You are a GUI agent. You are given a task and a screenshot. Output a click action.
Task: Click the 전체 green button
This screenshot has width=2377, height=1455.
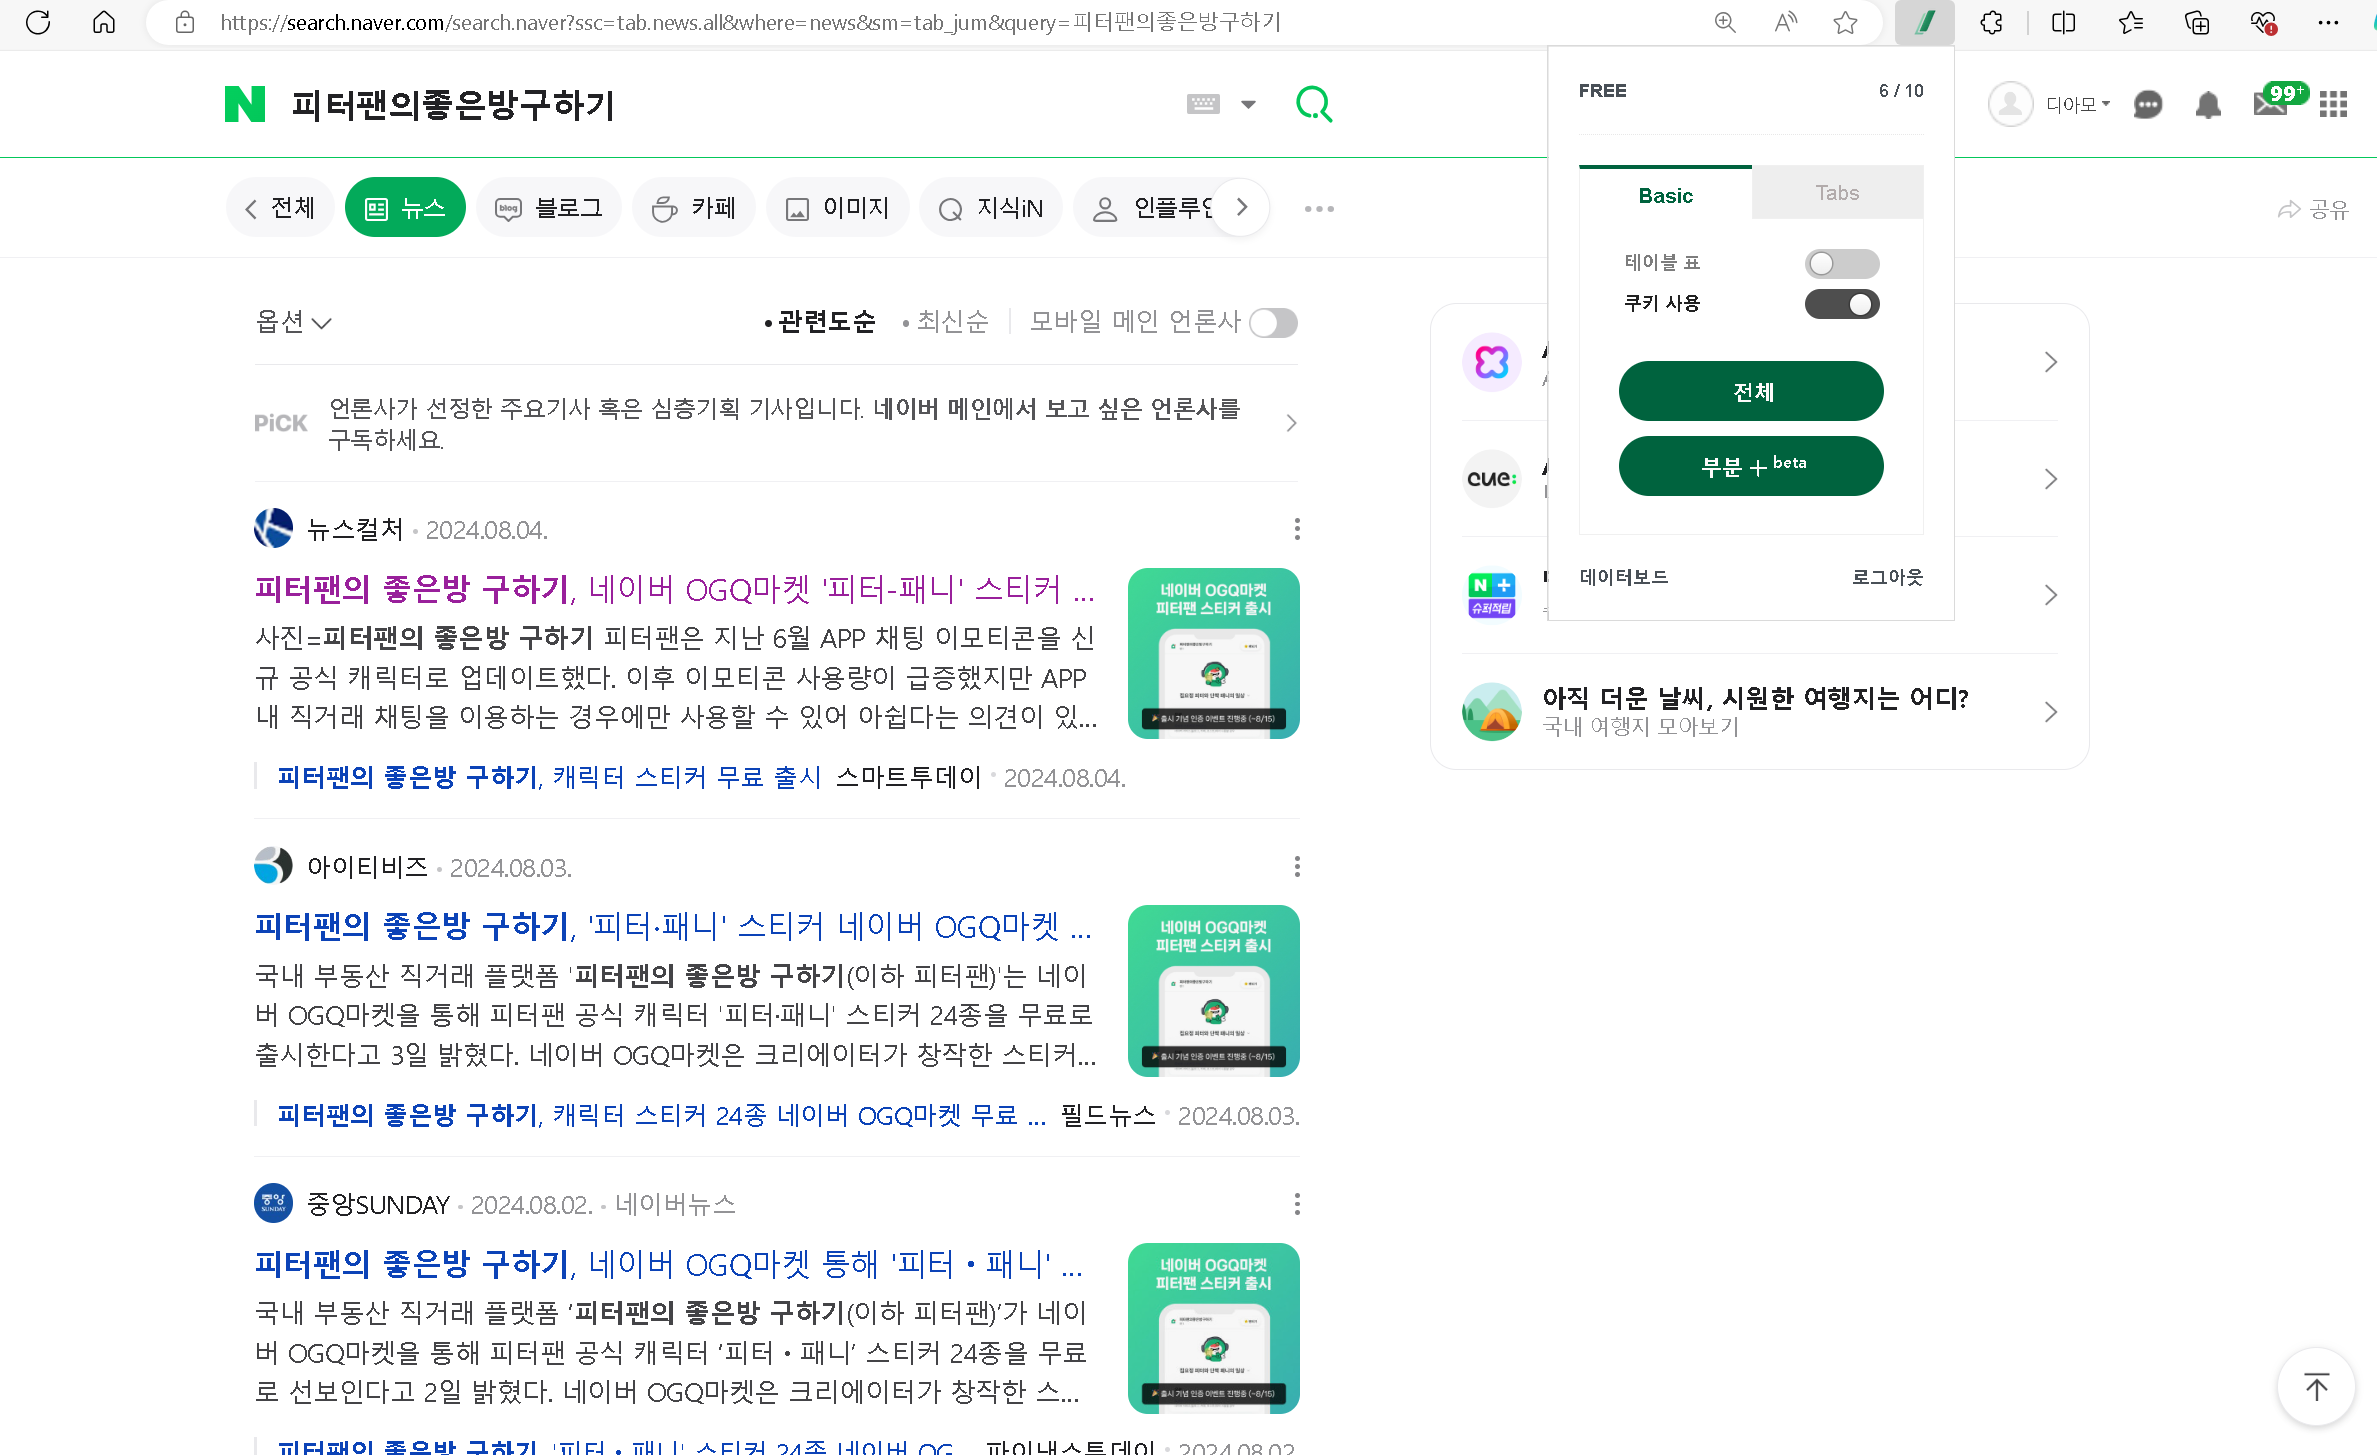1751,391
